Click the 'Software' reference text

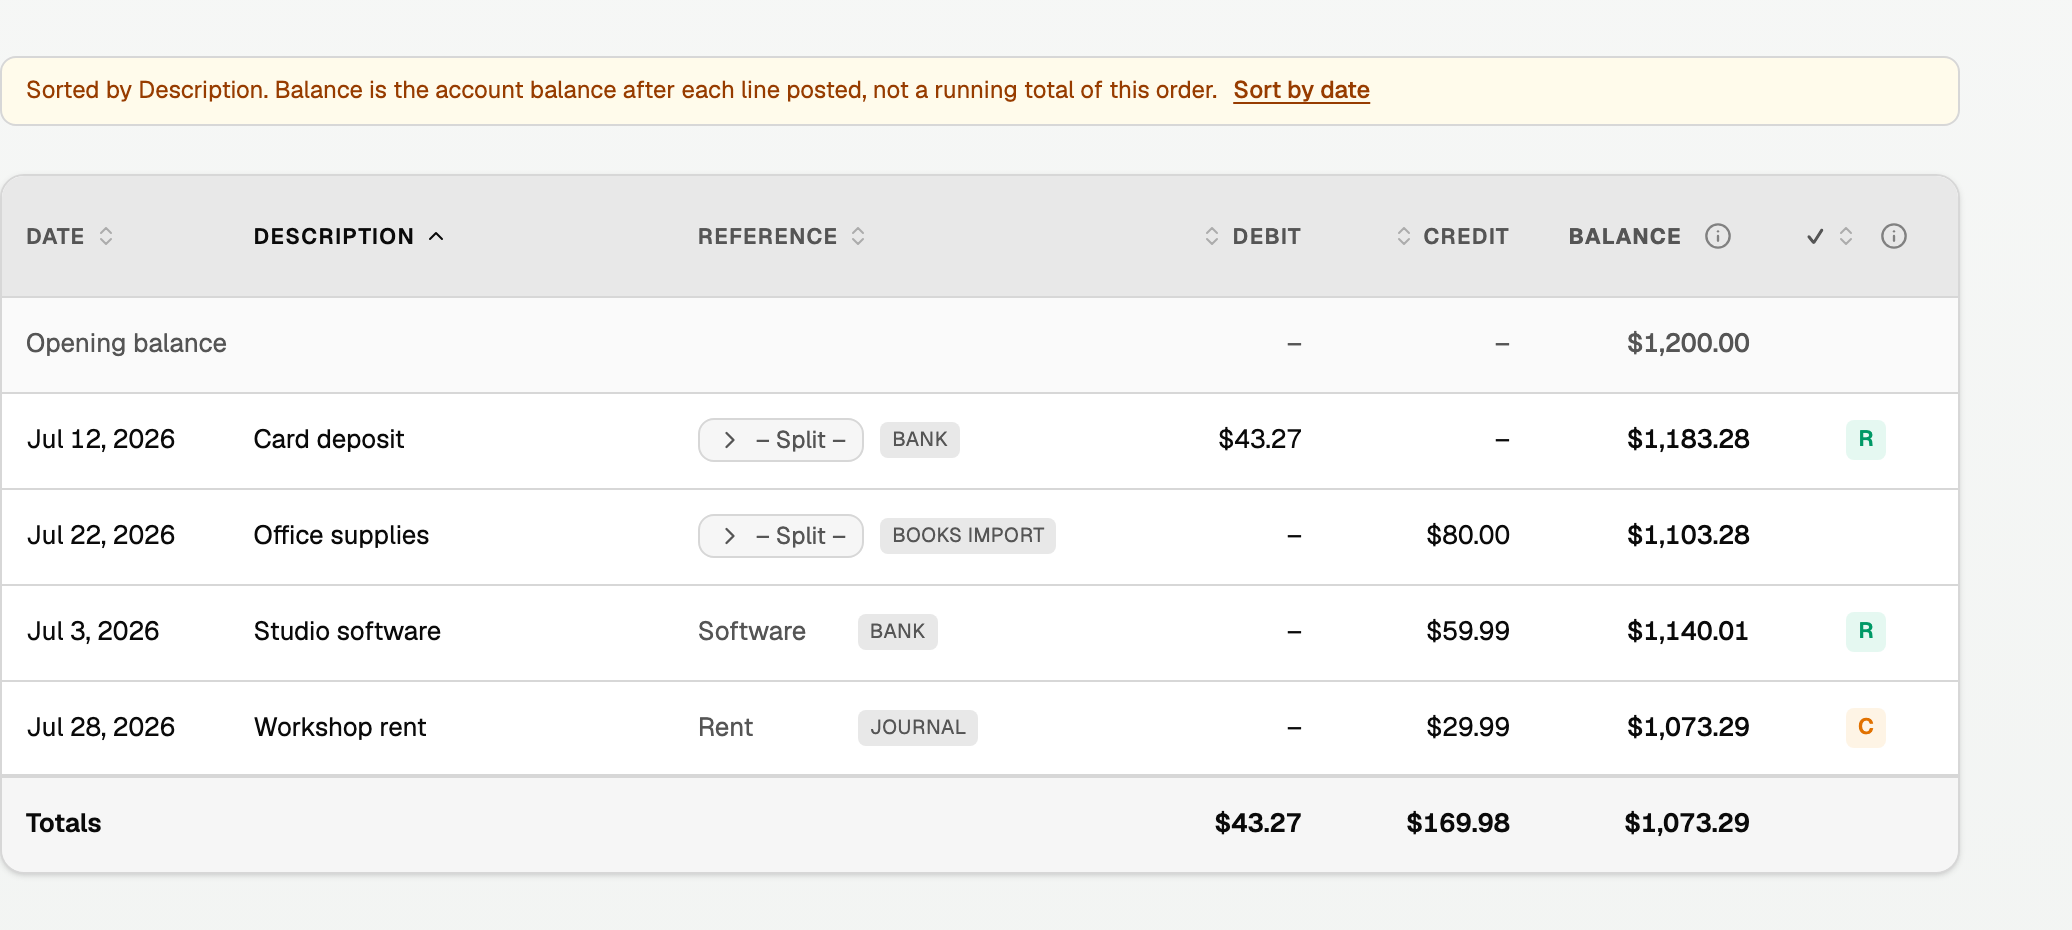point(752,631)
